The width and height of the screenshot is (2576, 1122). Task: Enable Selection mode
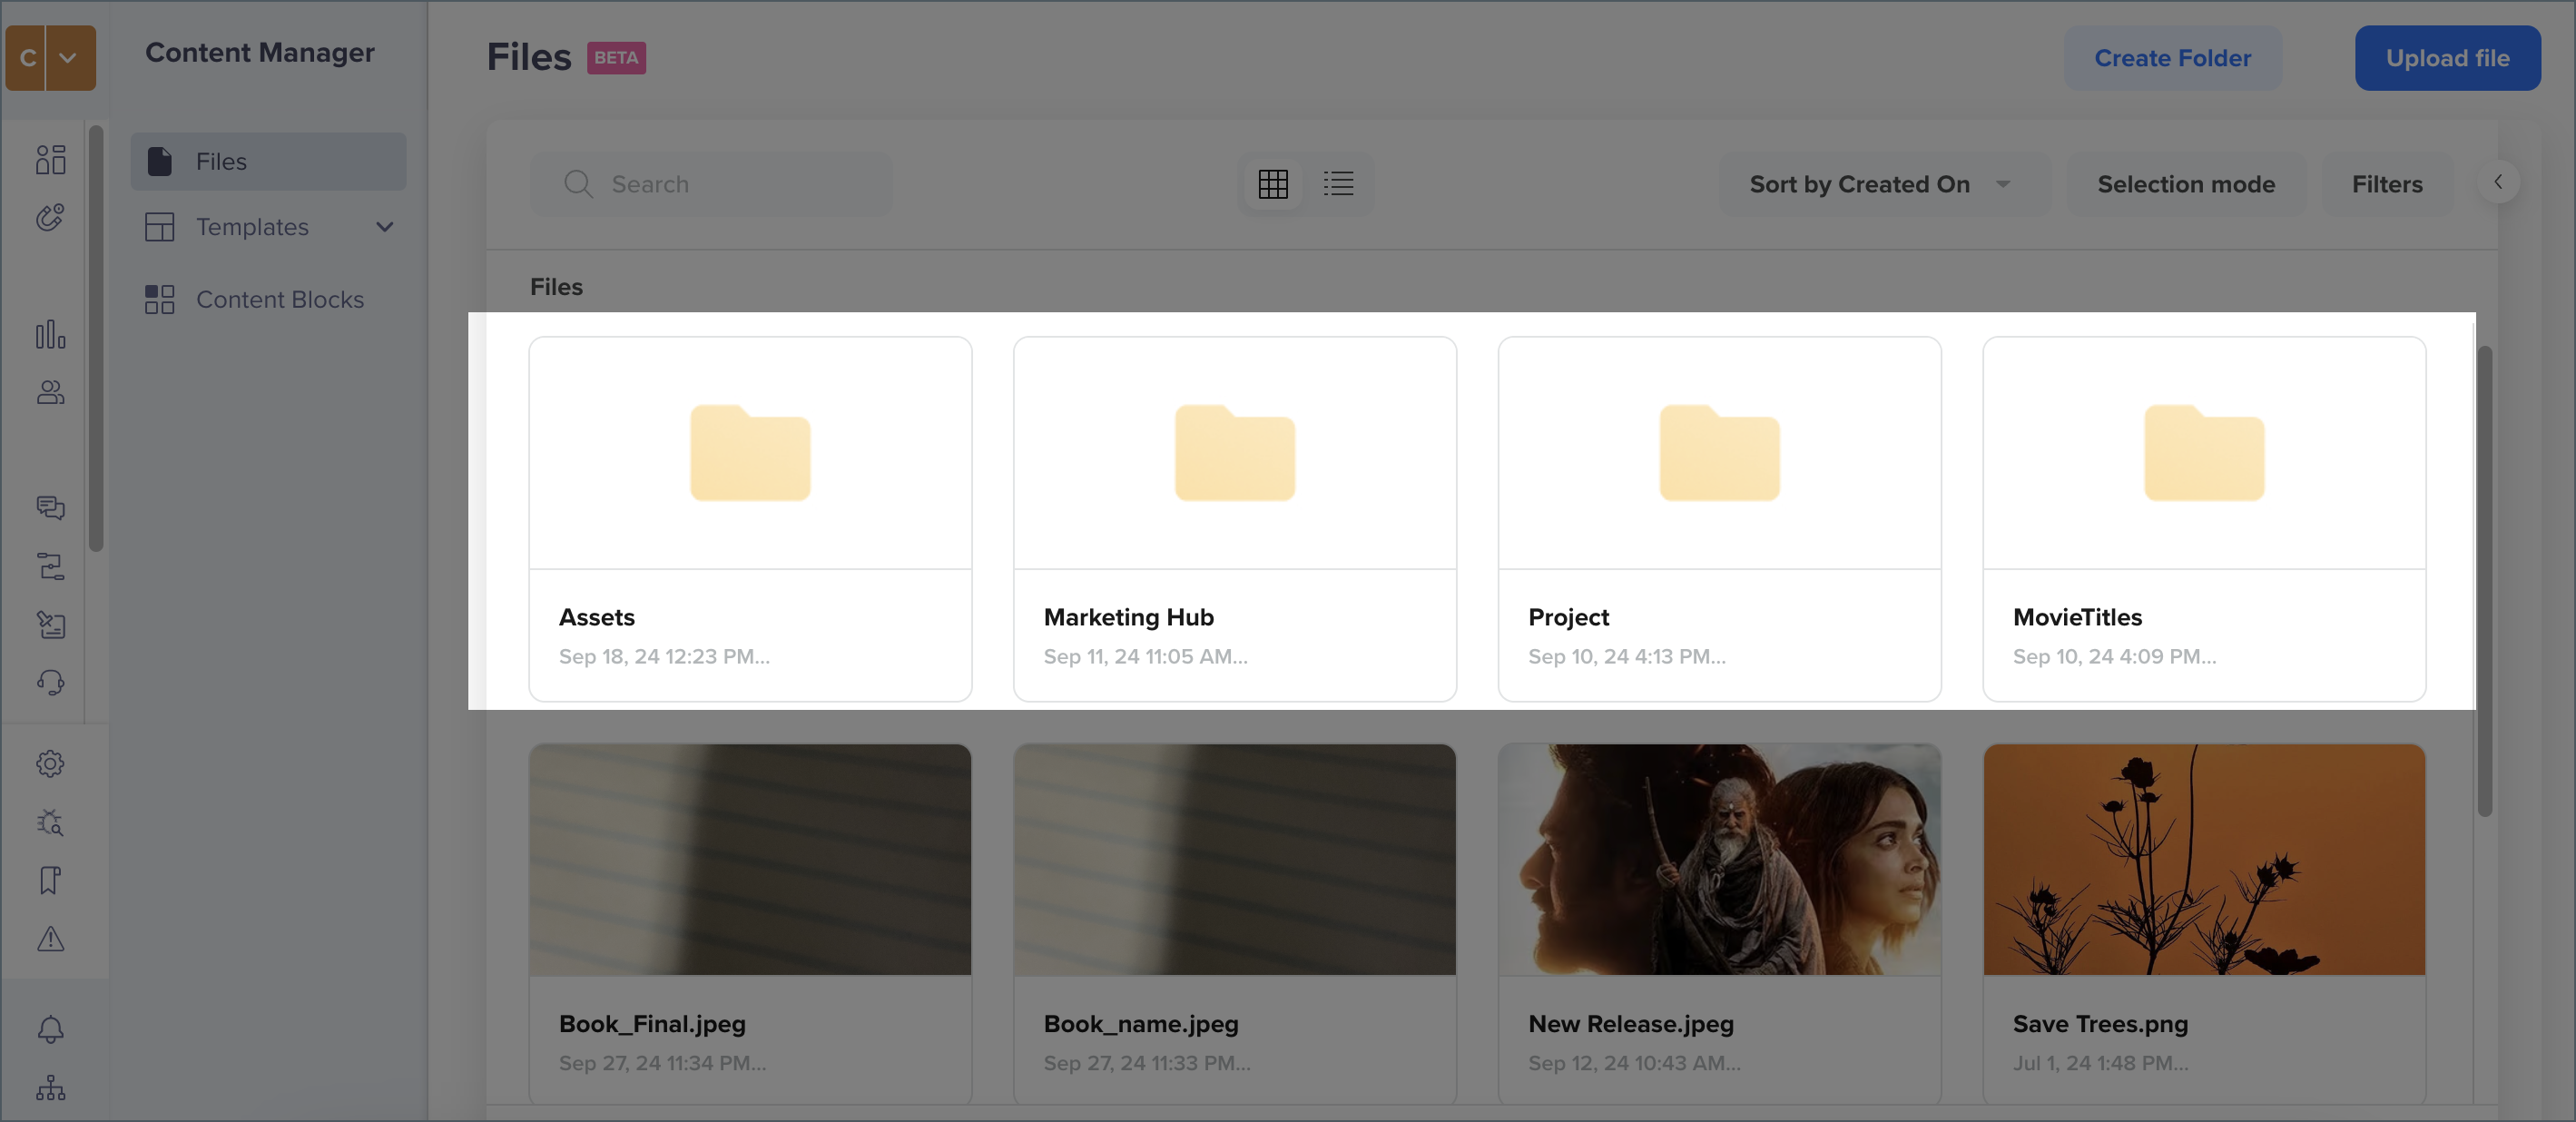coord(2185,182)
